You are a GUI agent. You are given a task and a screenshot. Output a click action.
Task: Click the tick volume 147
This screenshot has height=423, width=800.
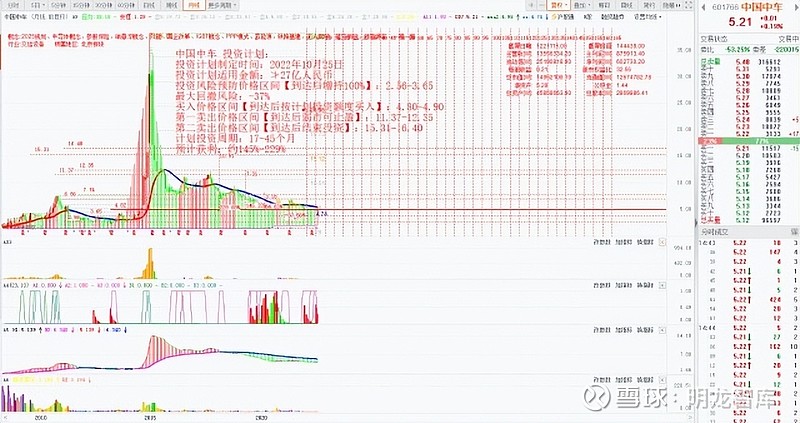click(x=777, y=252)
